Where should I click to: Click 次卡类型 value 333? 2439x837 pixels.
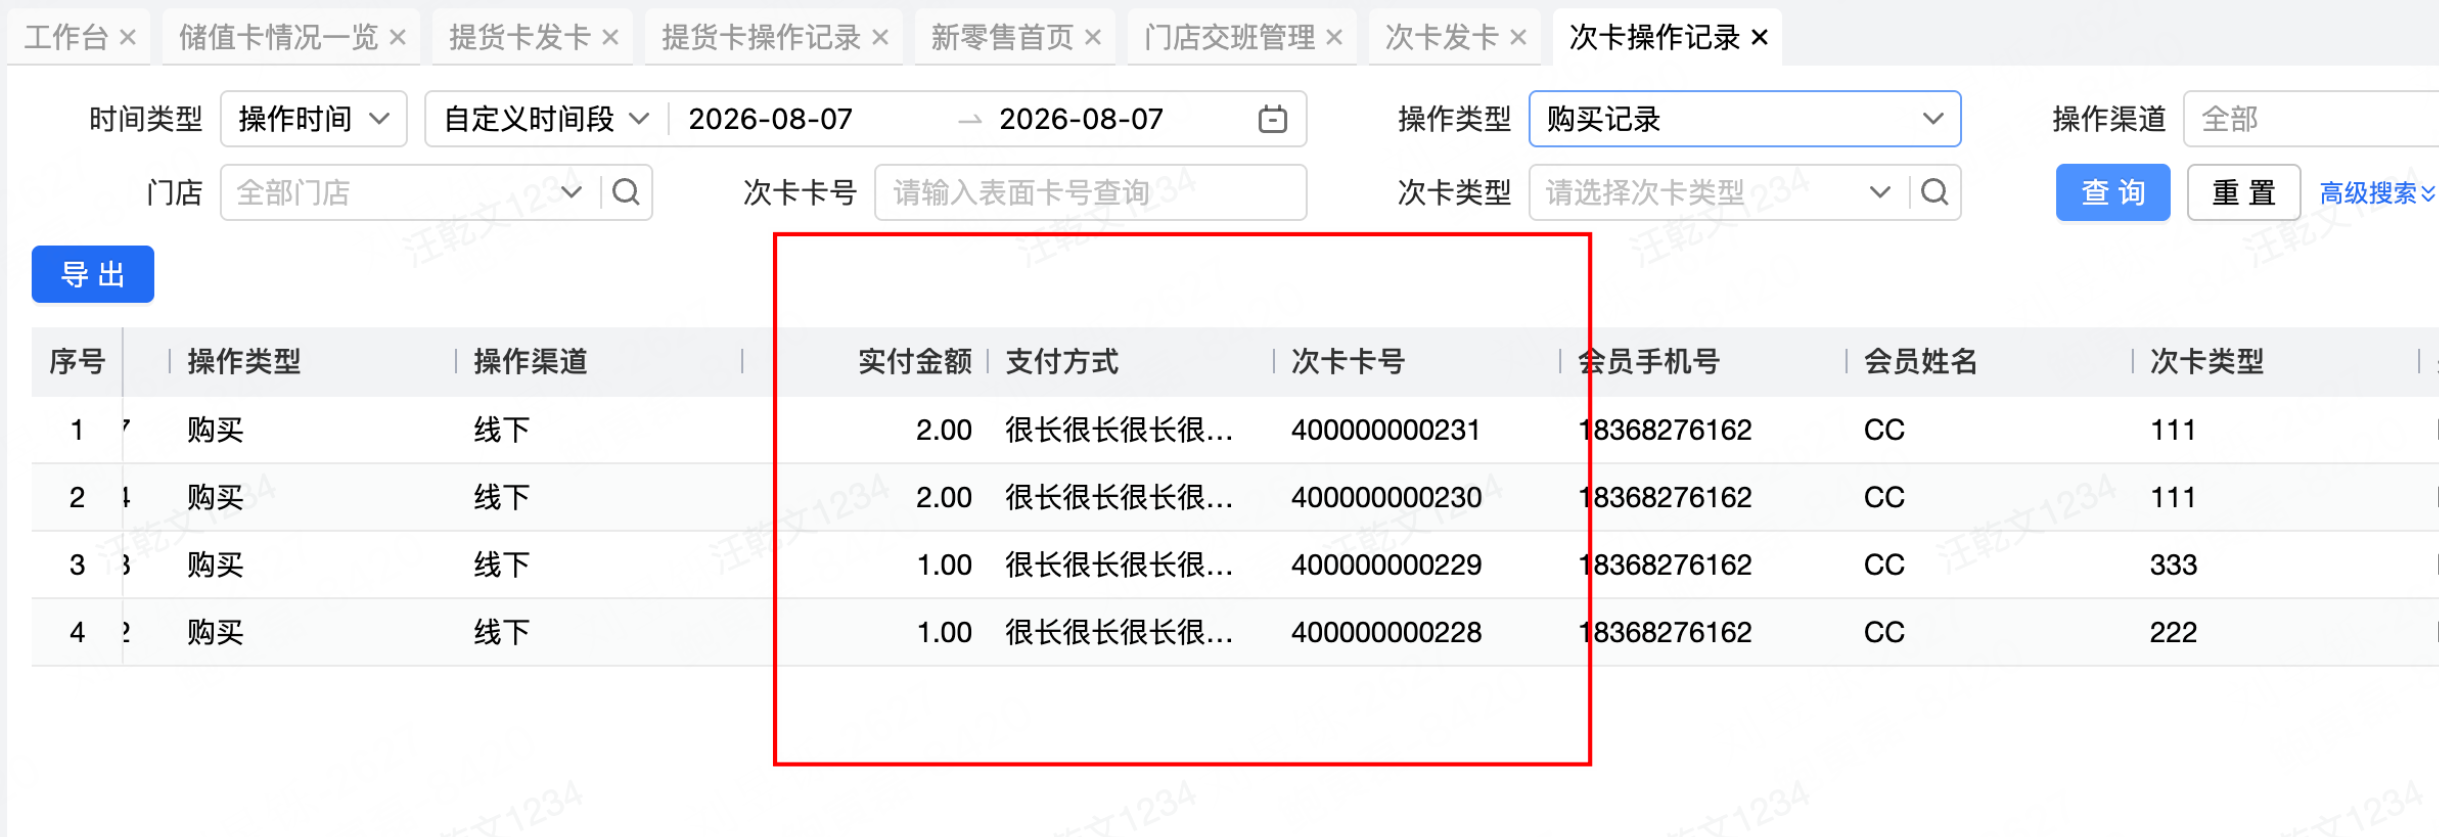pos(2173,565)
